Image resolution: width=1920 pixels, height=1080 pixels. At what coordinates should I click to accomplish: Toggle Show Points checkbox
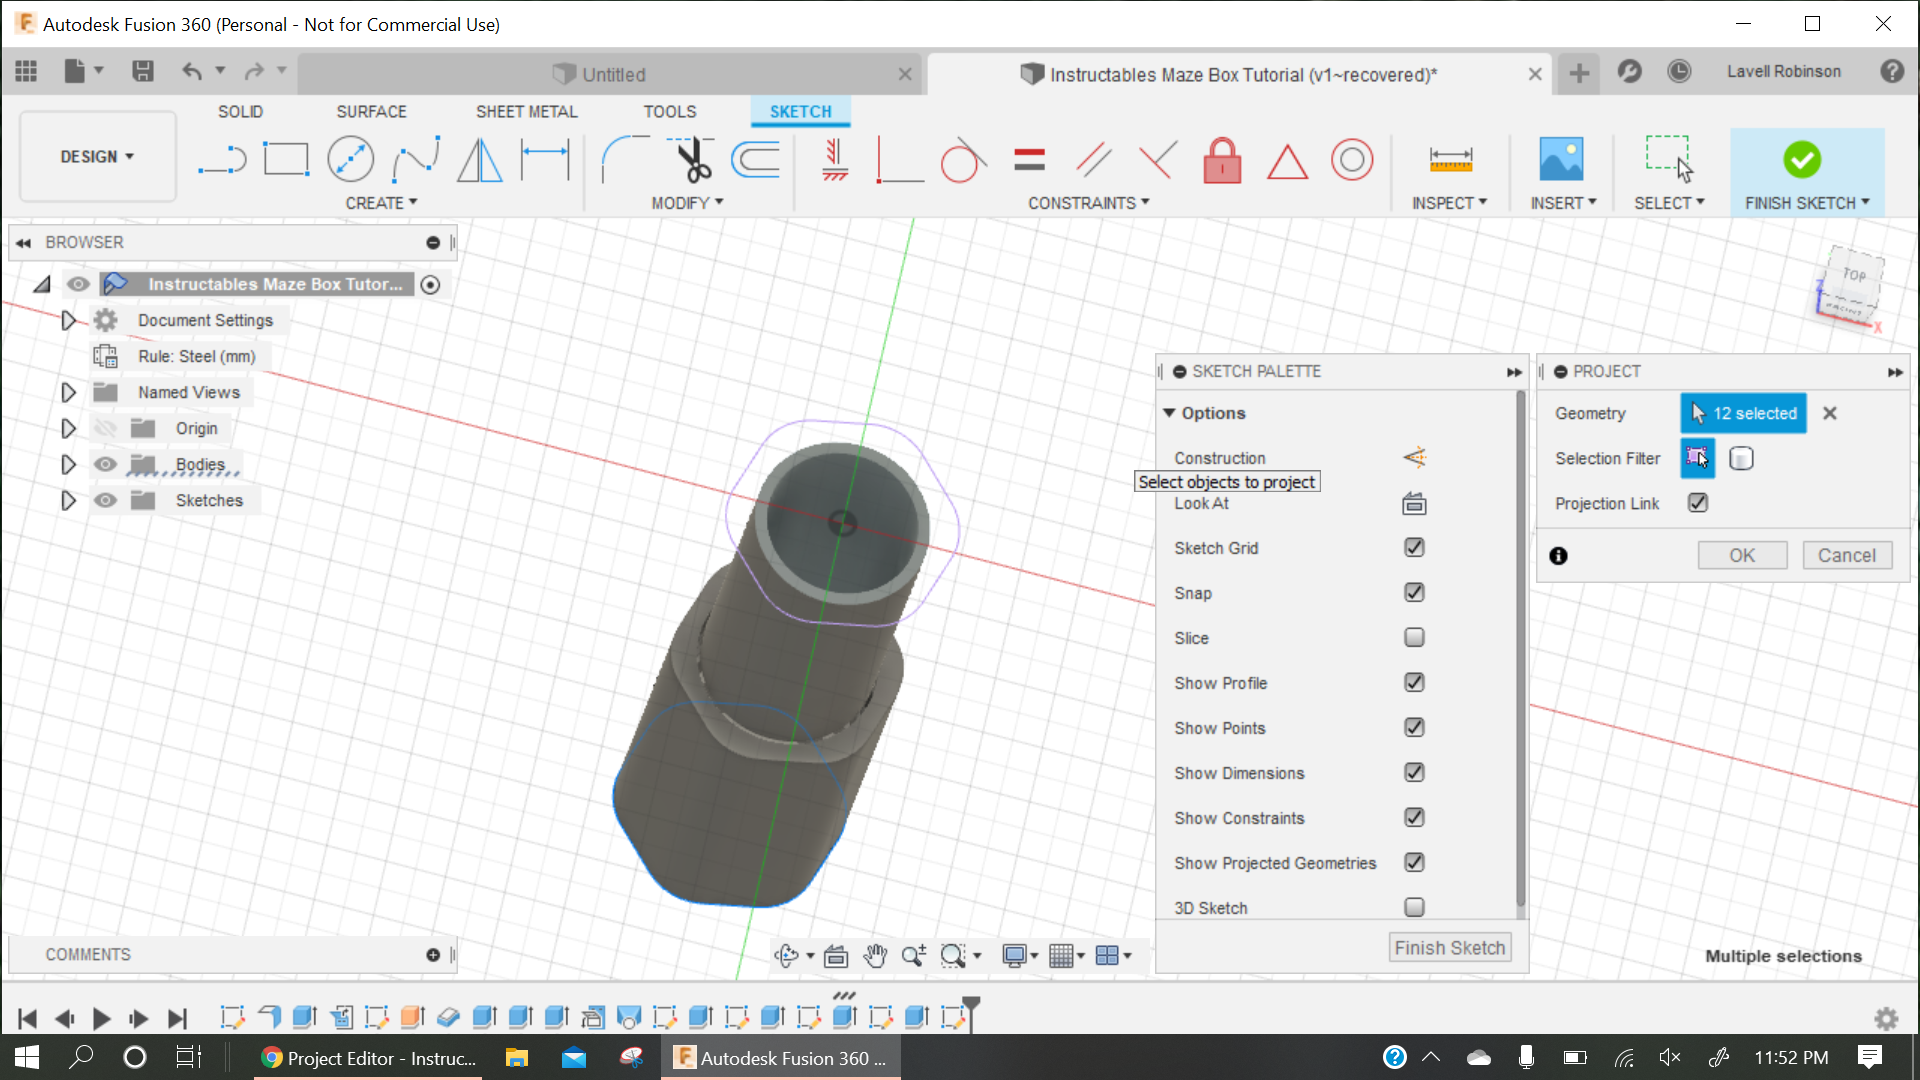click(1414, 728)
